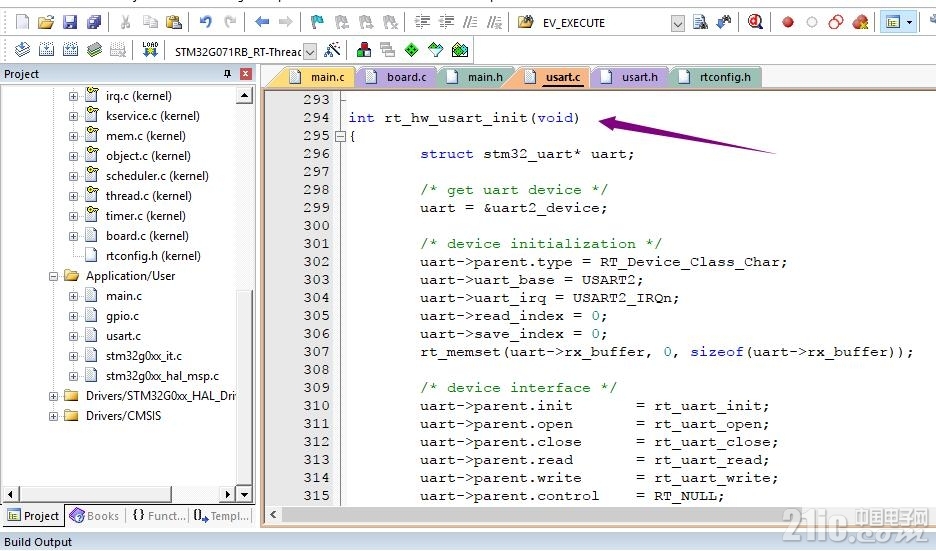Screen dimensions: 936x551
Task: Open the Functions panel tab
Action: pos(159,516)
